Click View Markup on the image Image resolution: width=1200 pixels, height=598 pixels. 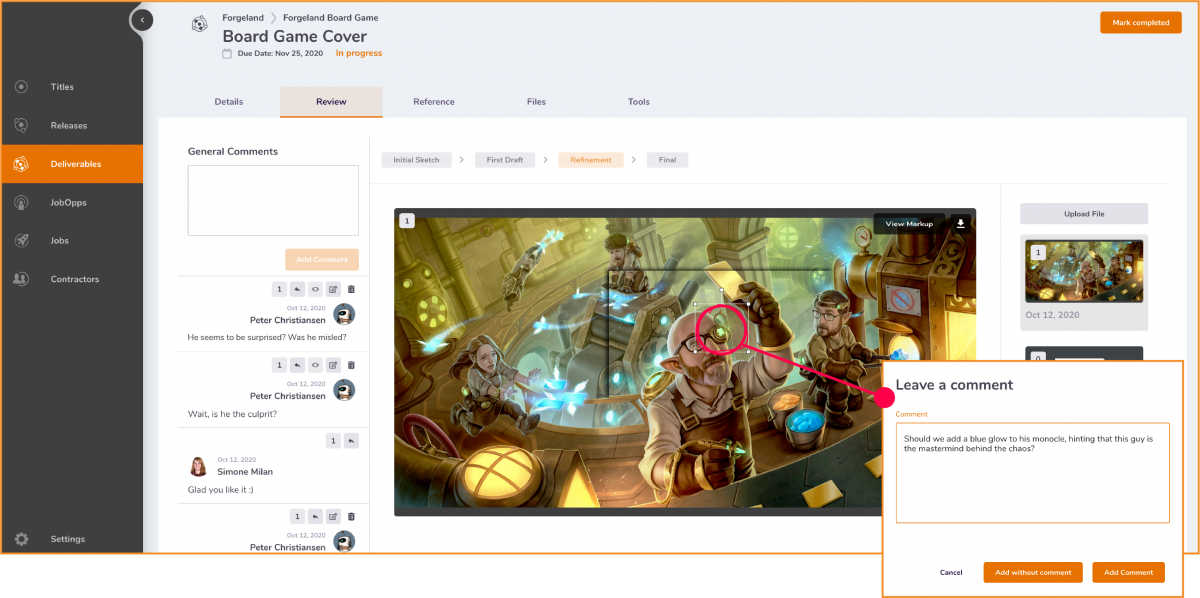point(909,224)
